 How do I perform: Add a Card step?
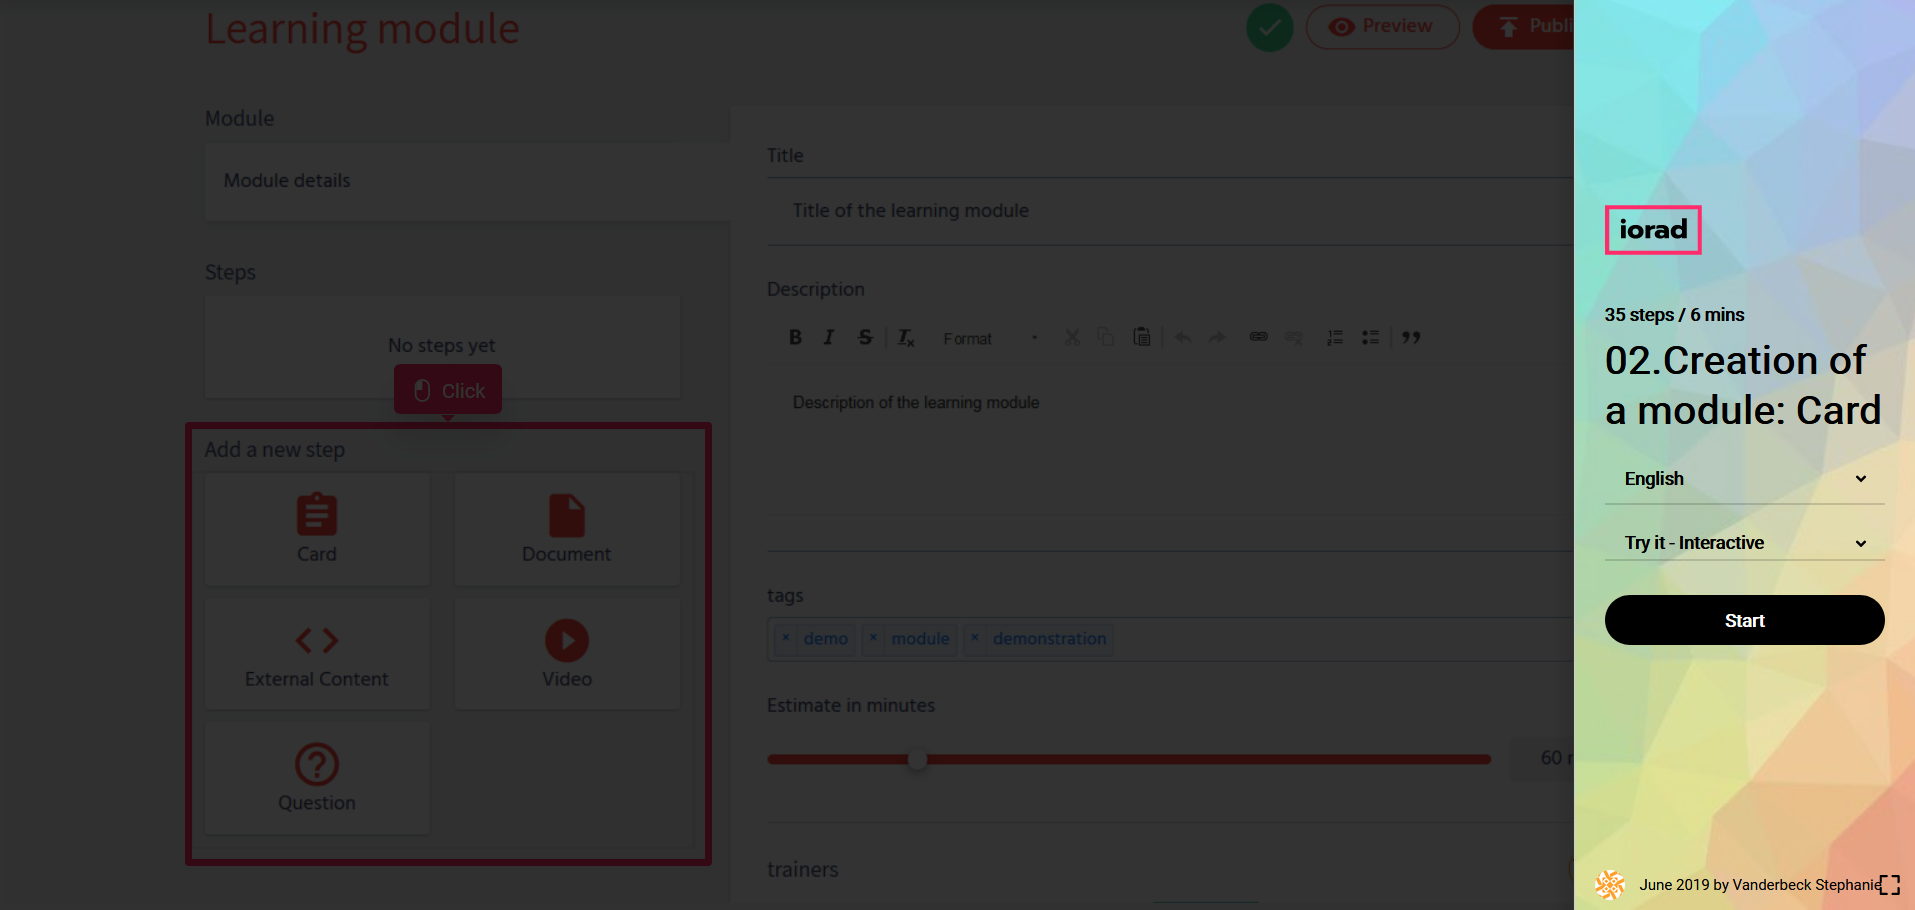(x=317, y=529)
